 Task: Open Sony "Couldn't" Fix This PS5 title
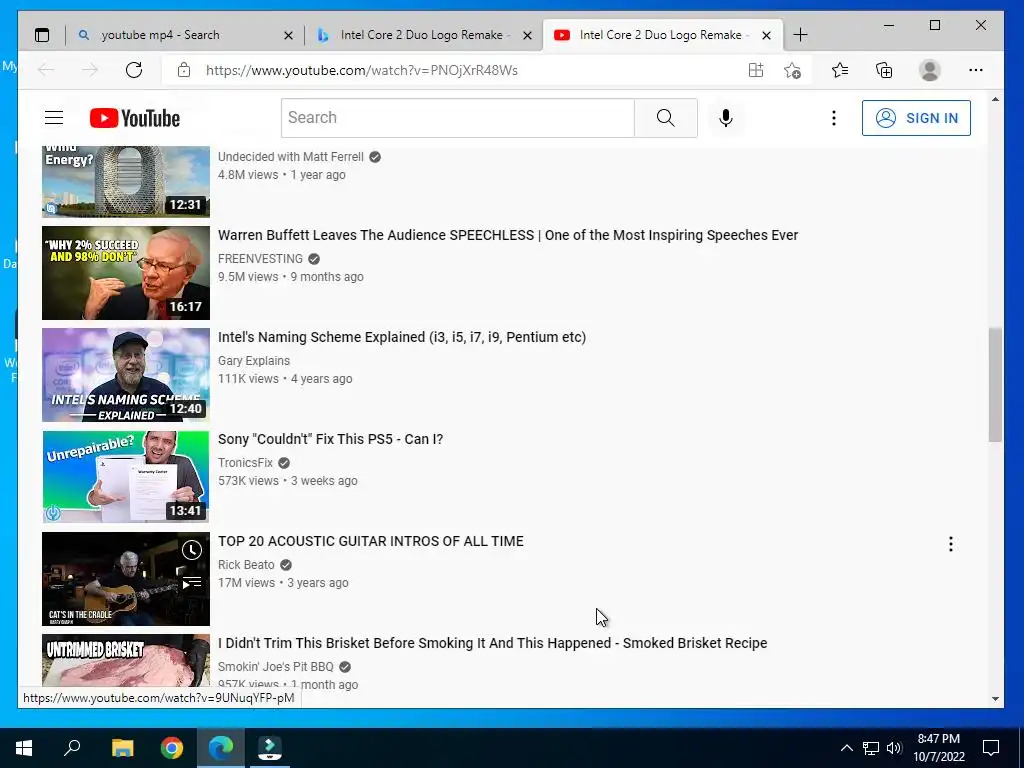[330, 439]
